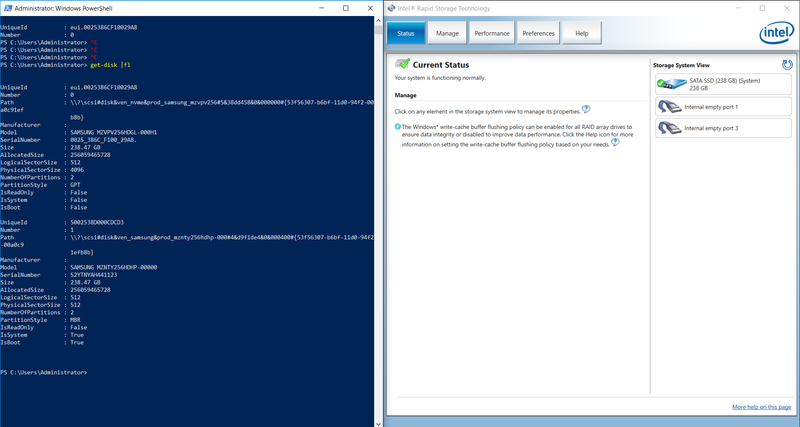Click help icon after storage system view sentence
This screenshot has height=427, width=800.
pos(586,109)
